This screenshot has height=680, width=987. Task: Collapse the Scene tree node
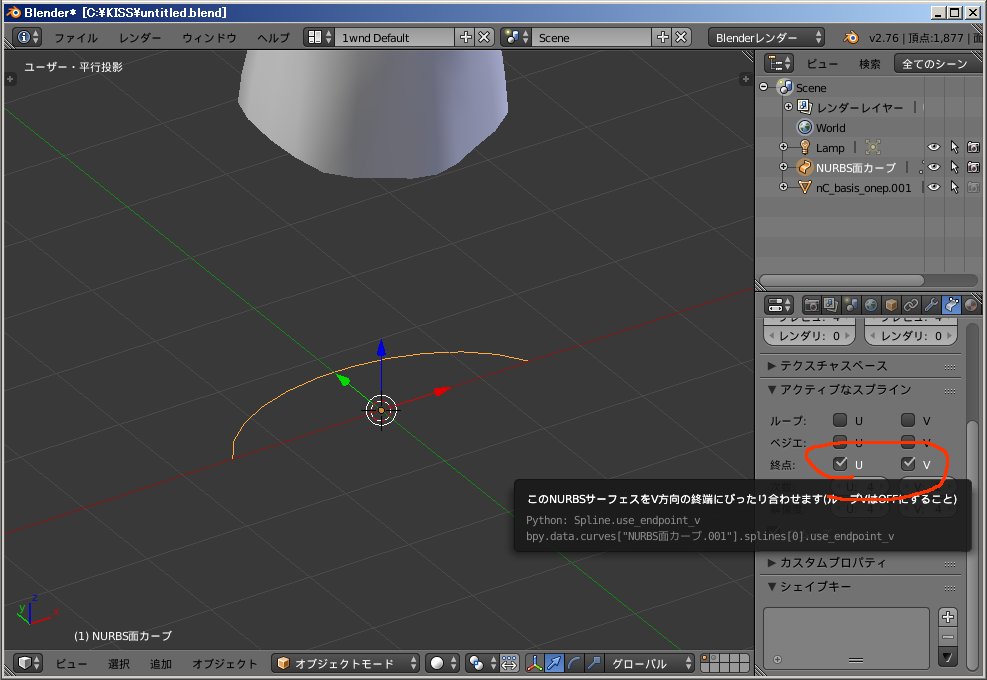point(764,87)
